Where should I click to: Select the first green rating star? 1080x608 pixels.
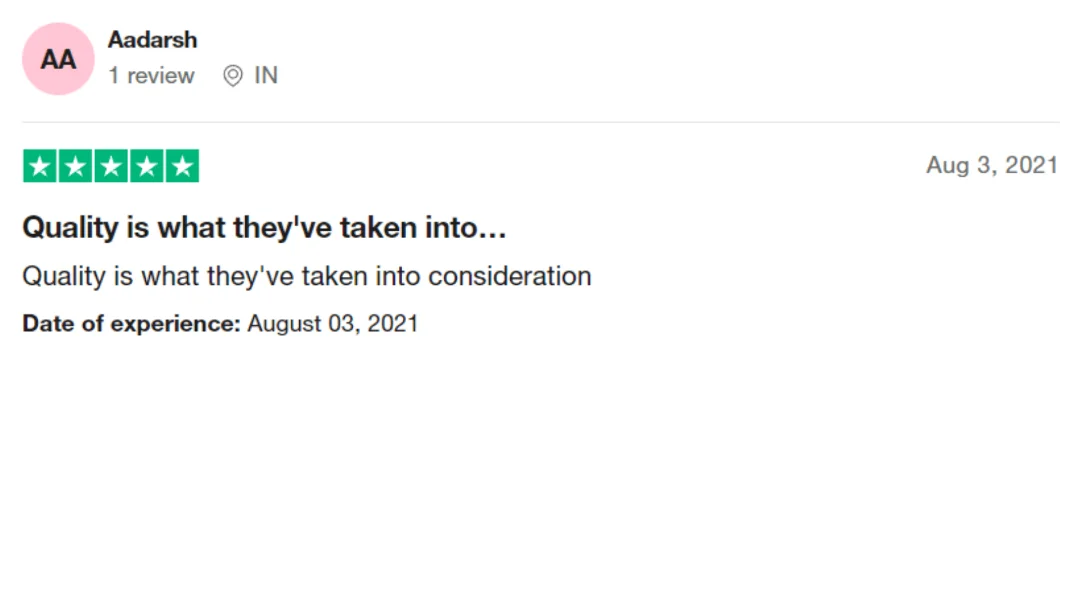pos(40,166)
